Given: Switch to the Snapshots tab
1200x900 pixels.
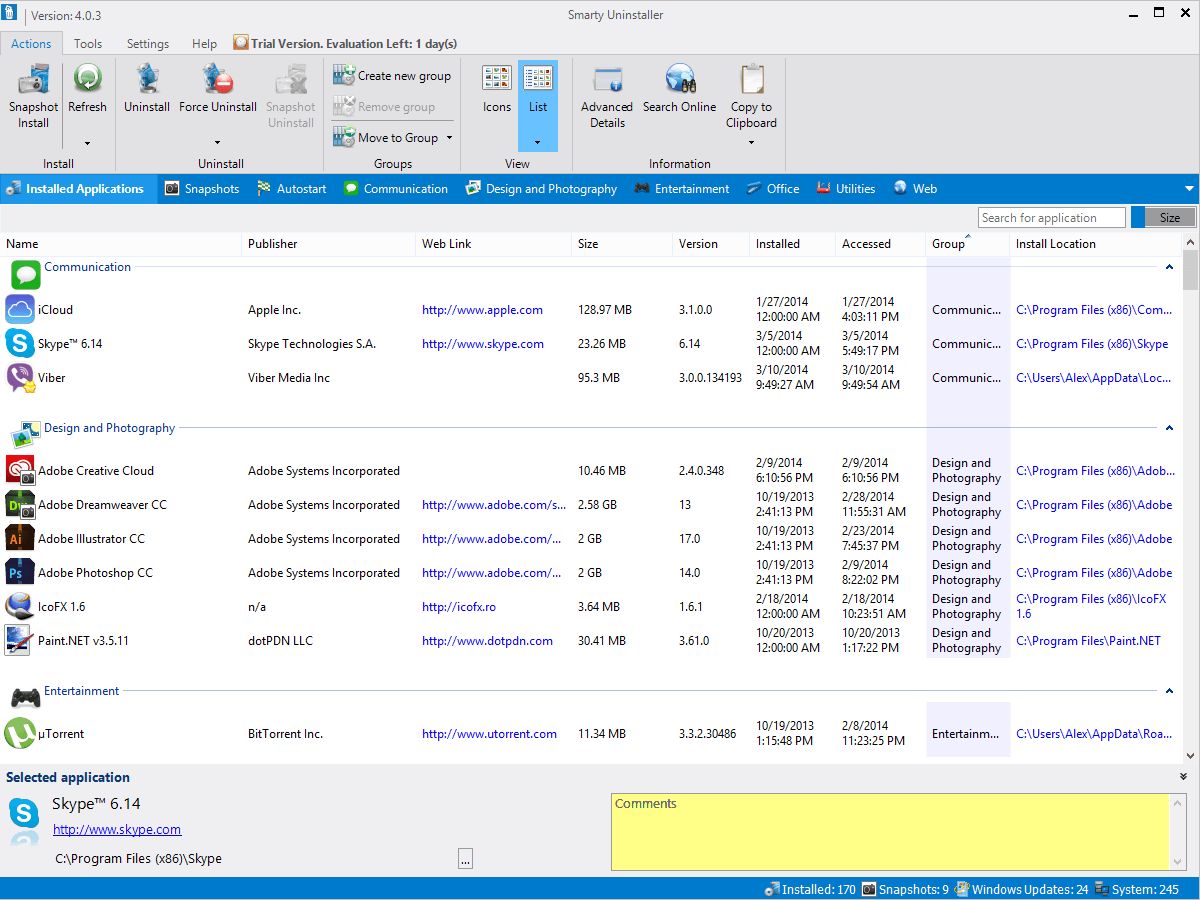Looking at the screenshot, I should pyautogui.click(x=202, y=188).
